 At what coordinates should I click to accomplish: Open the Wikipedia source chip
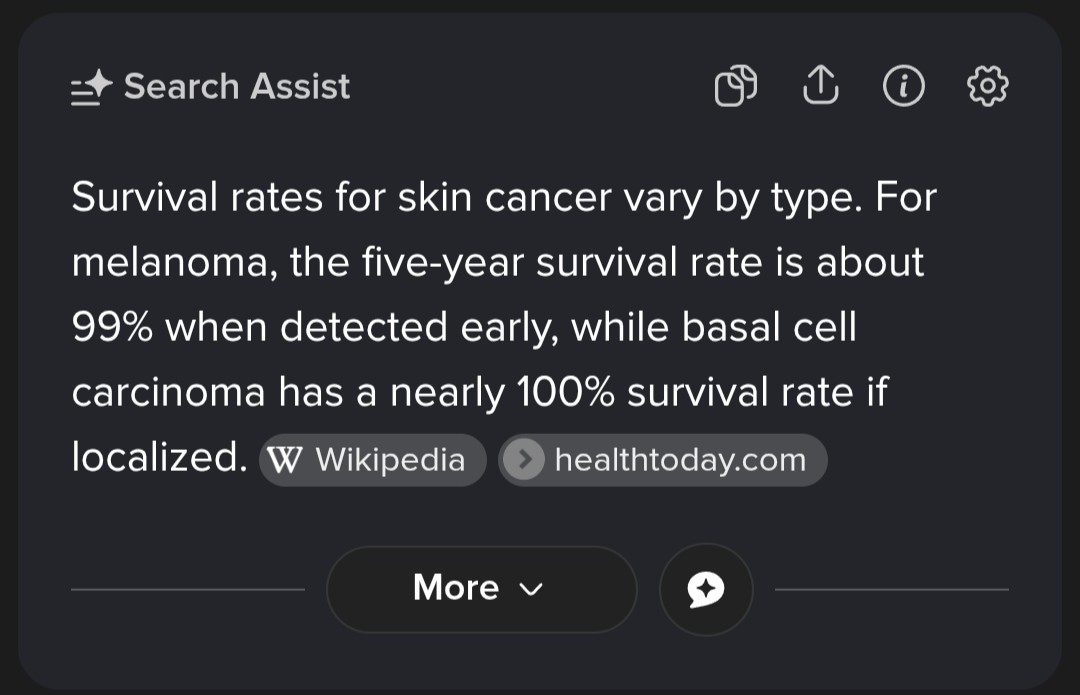click(x=373, y=460)
